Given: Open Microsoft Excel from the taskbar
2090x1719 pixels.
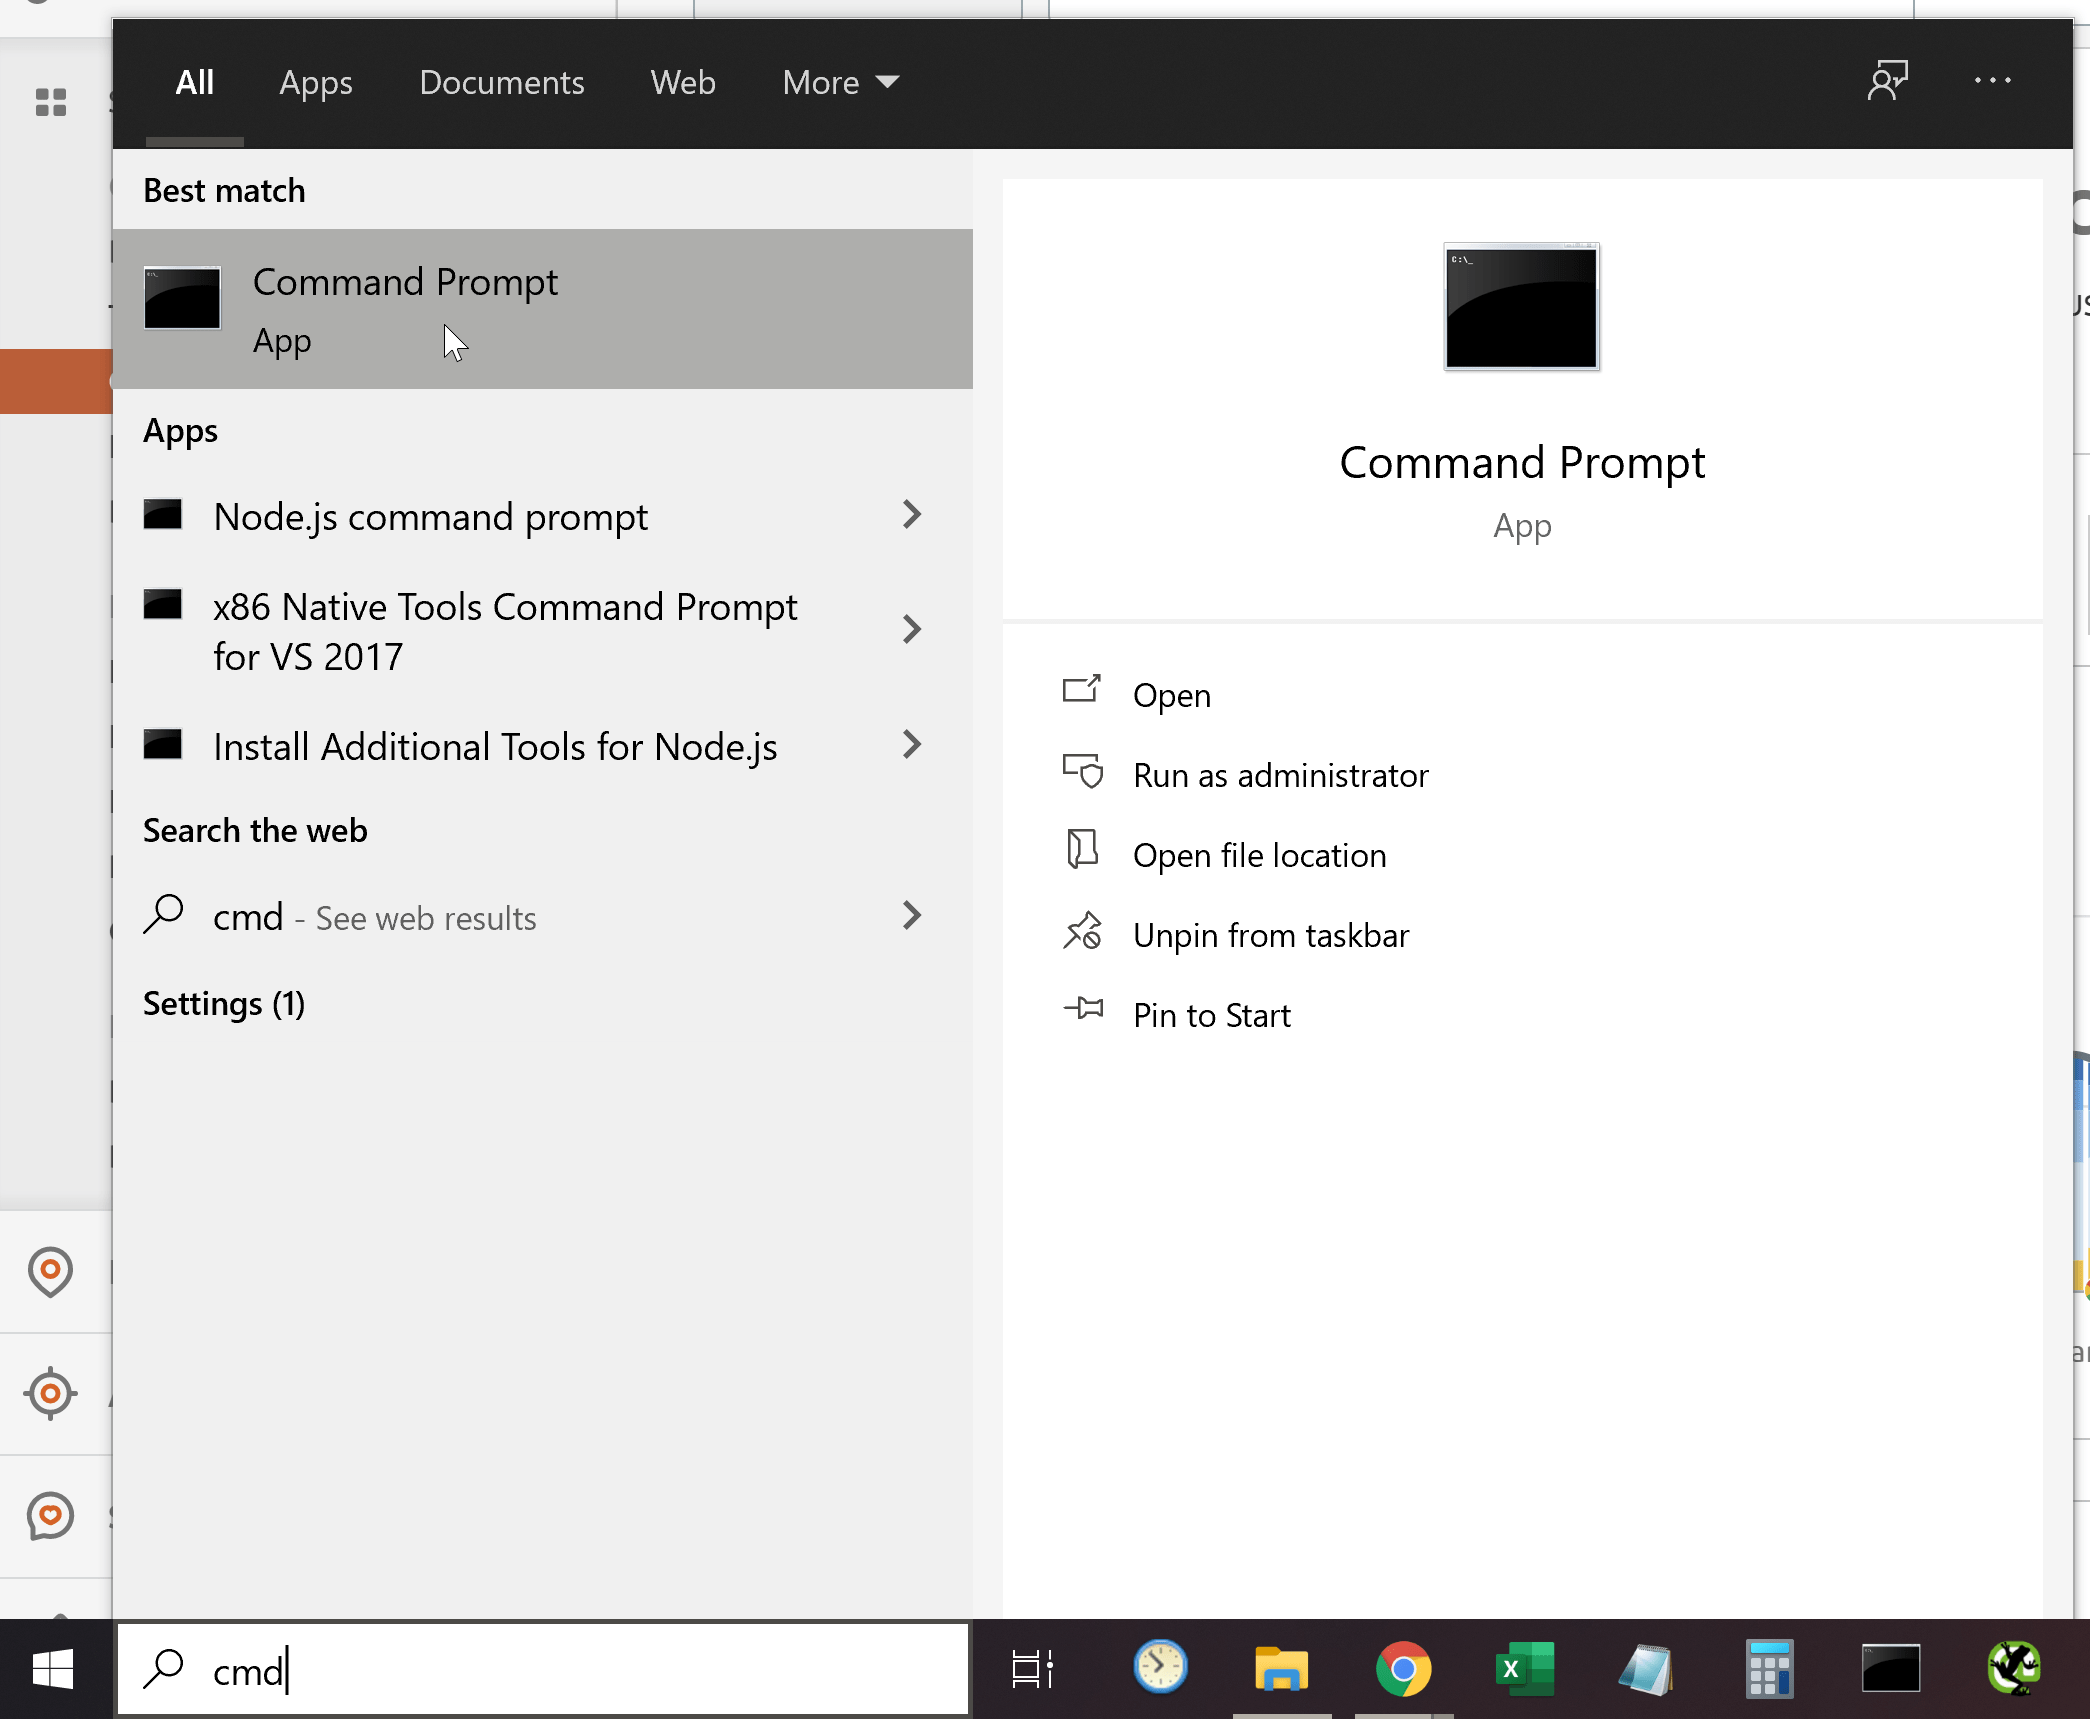Looking at the screenshot, I should 1523,1668.
